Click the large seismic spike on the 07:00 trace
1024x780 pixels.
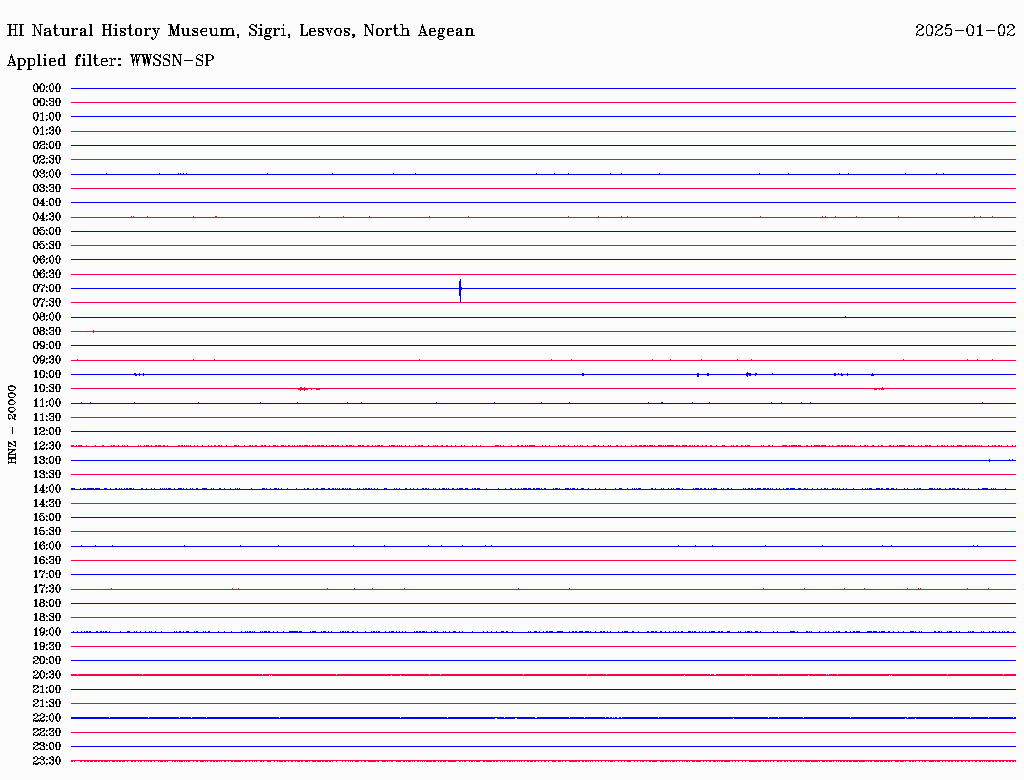(x=460, y=290)
